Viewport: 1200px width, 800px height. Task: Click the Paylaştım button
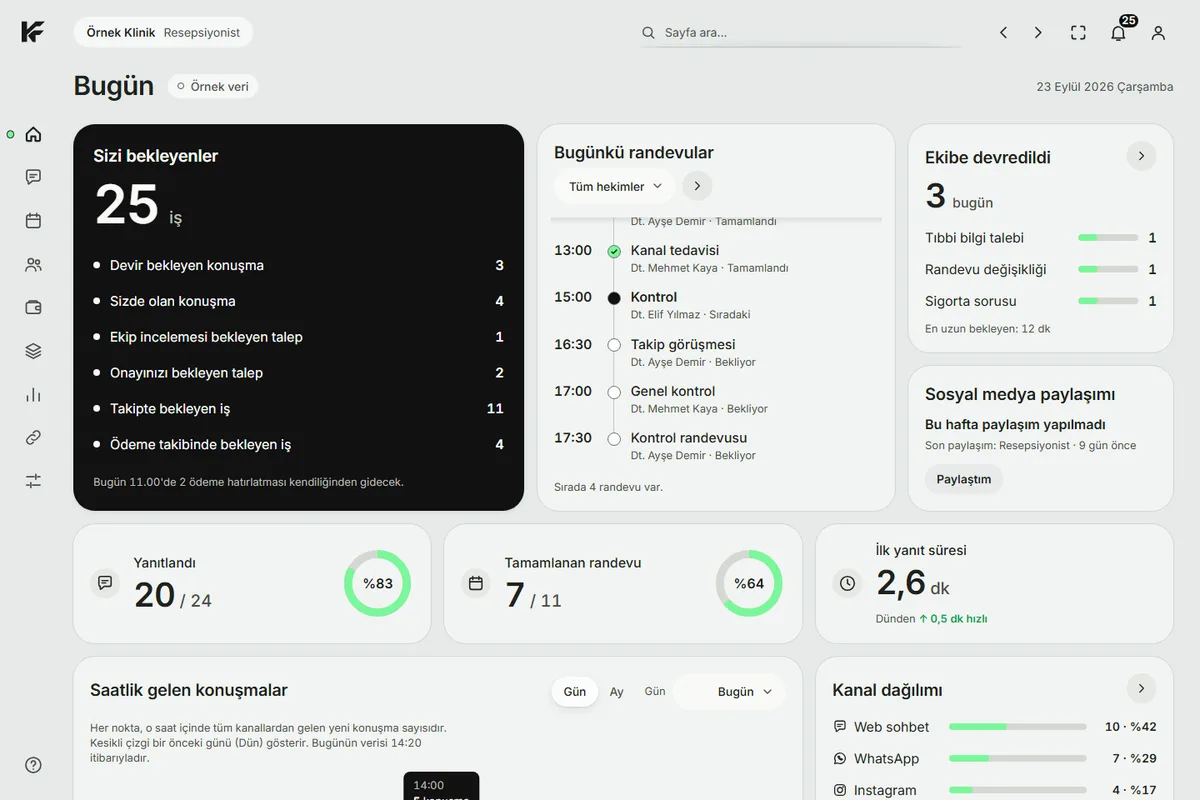click(x=964, y=479)
